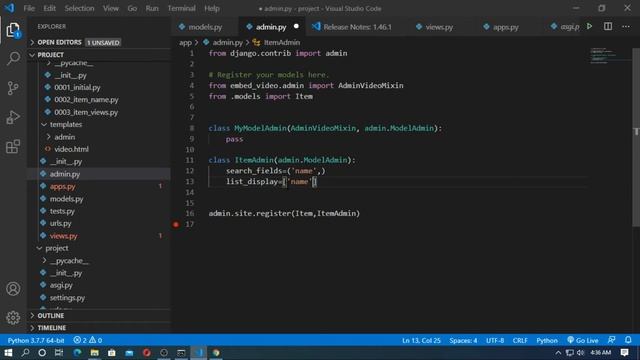The height and width of the screenshot is (360, 640).
Task: Open the Selection menu
Action: click(x=79, y=8)
